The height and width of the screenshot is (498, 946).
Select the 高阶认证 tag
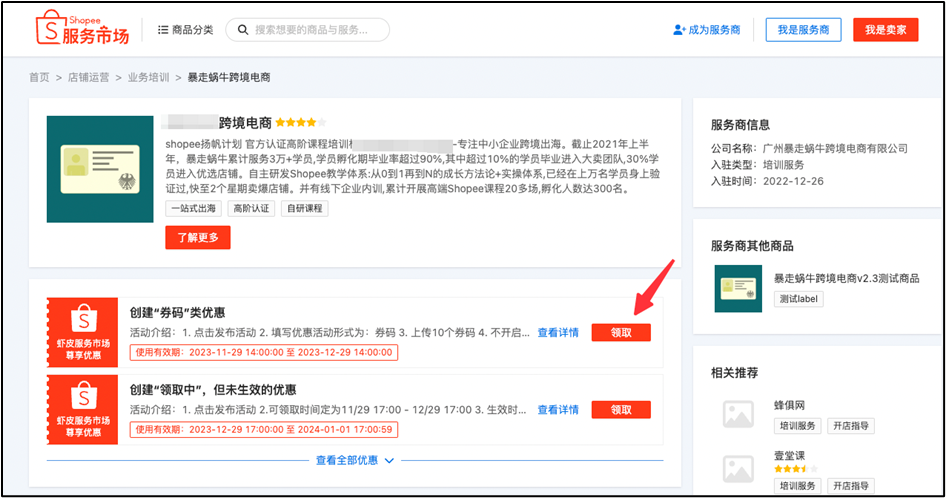(252, 208)
